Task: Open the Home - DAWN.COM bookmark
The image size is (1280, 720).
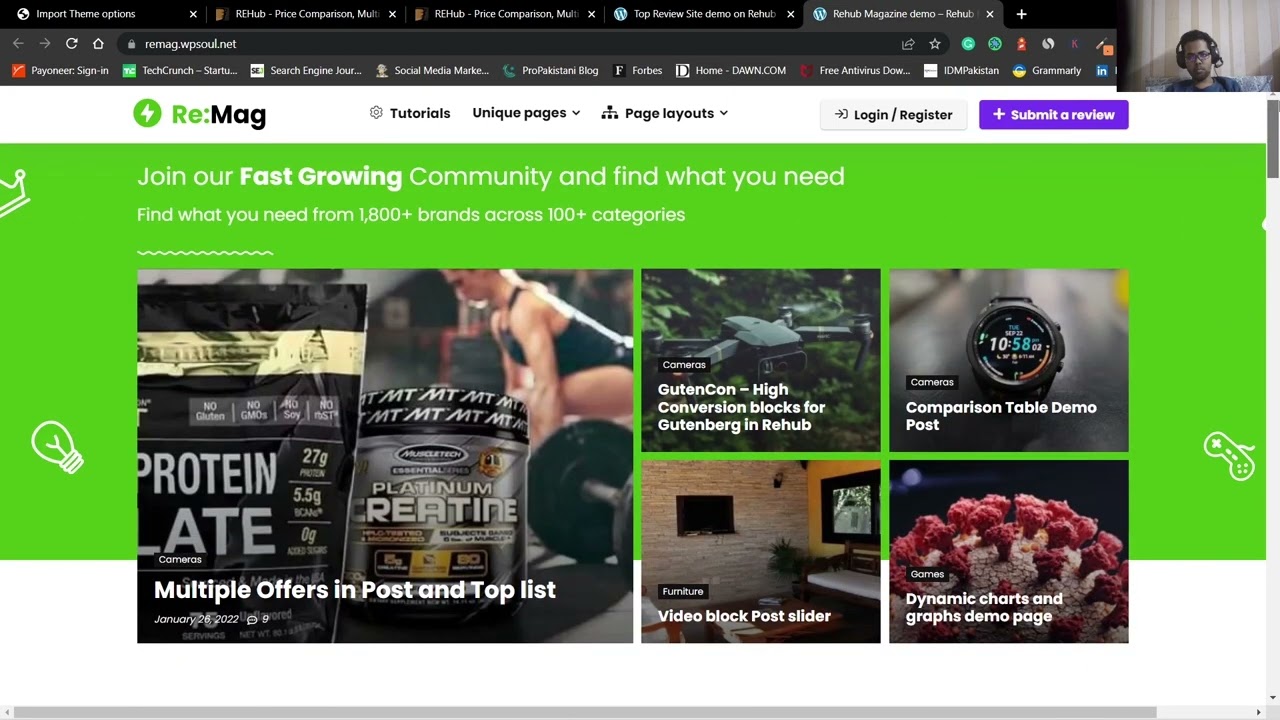Action: coord(731,71)
